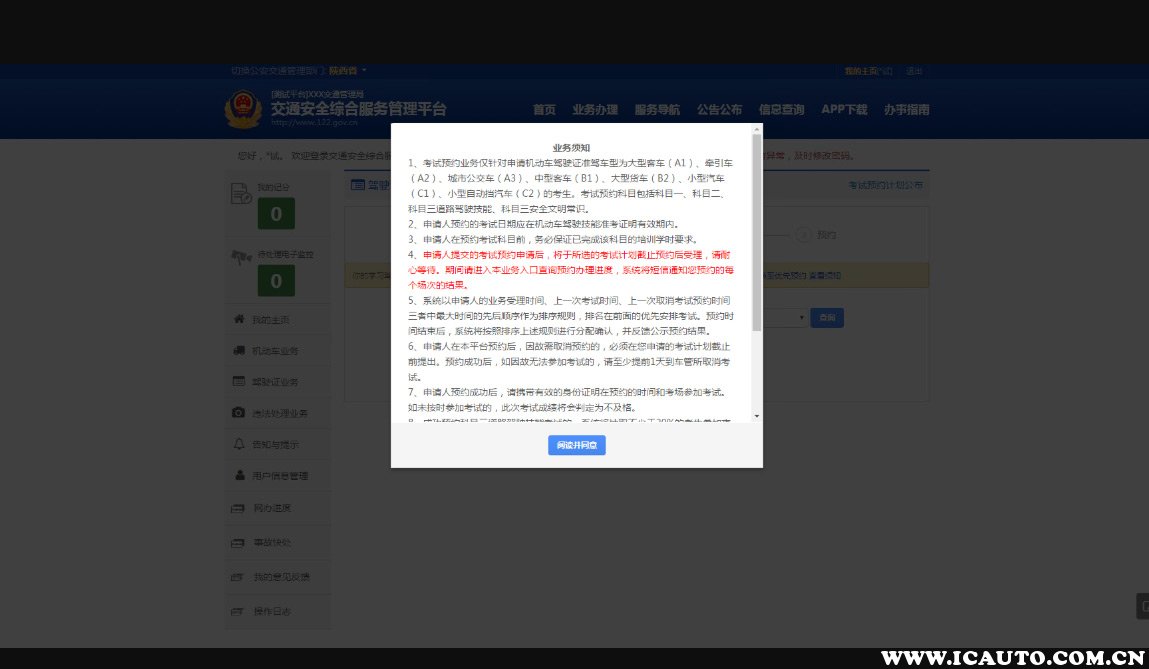Click the dialog scrollbar down arrow

[x=756, y=415]
